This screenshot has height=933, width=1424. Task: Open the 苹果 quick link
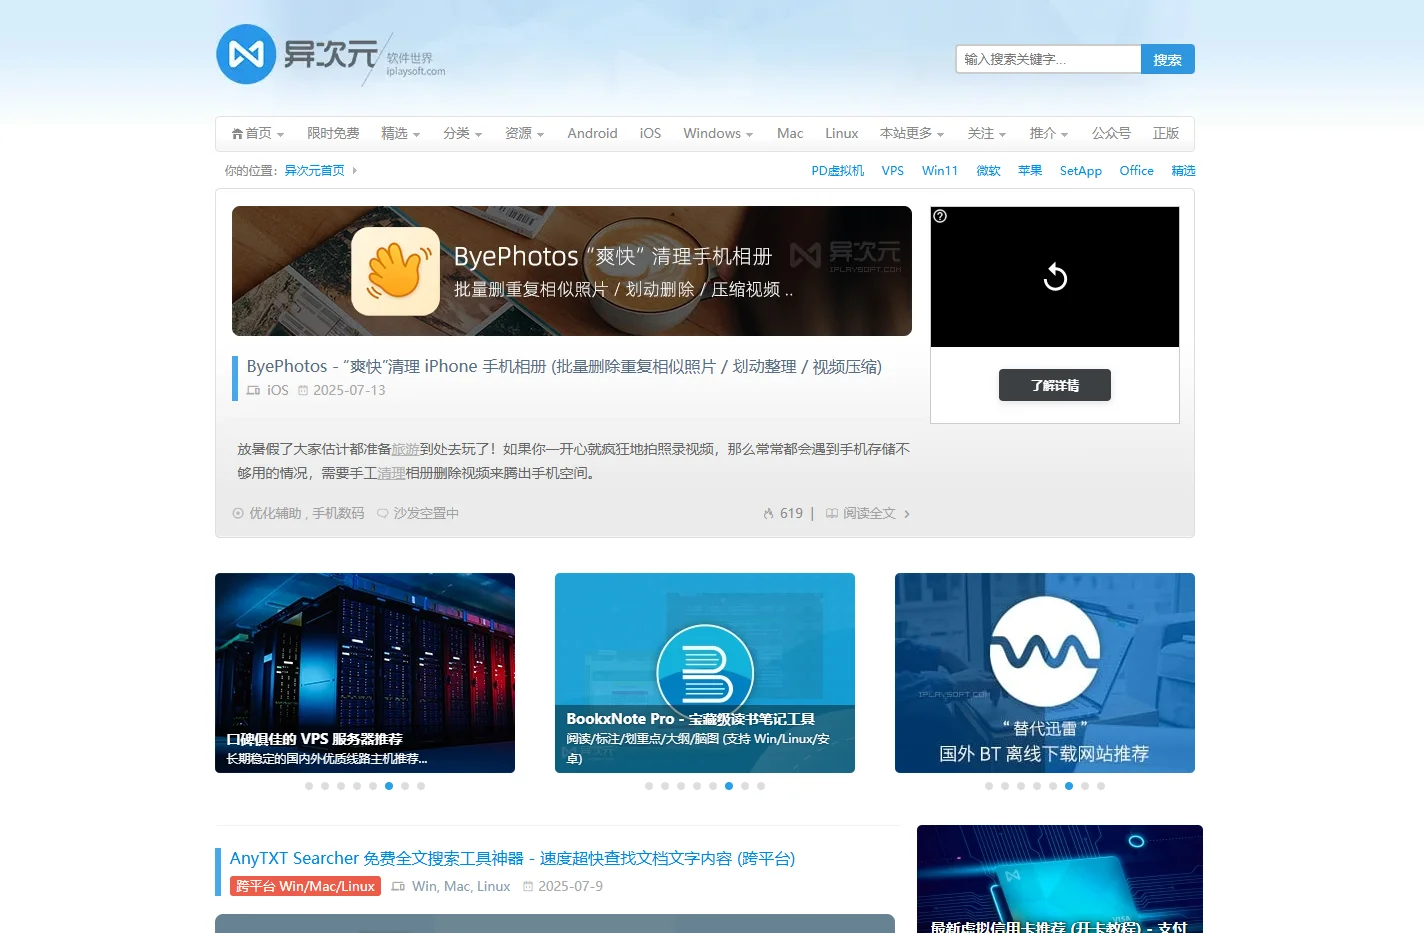1030,171
